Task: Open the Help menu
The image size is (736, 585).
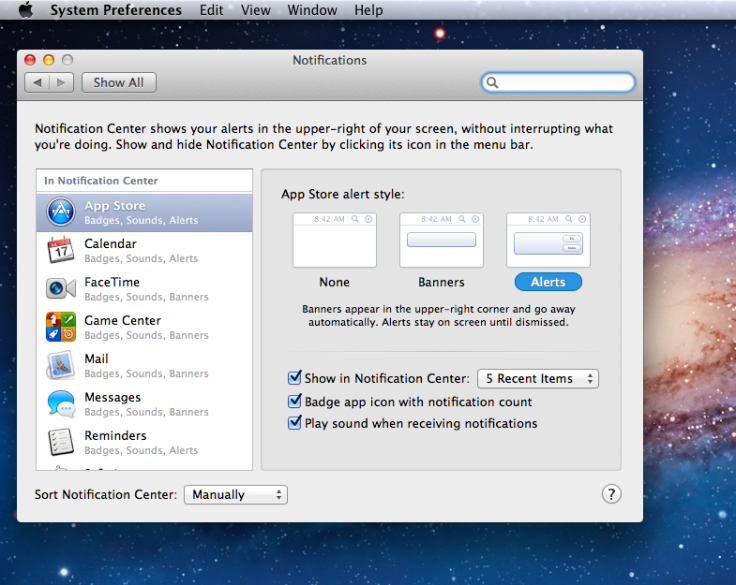Action: click(368, 10)
